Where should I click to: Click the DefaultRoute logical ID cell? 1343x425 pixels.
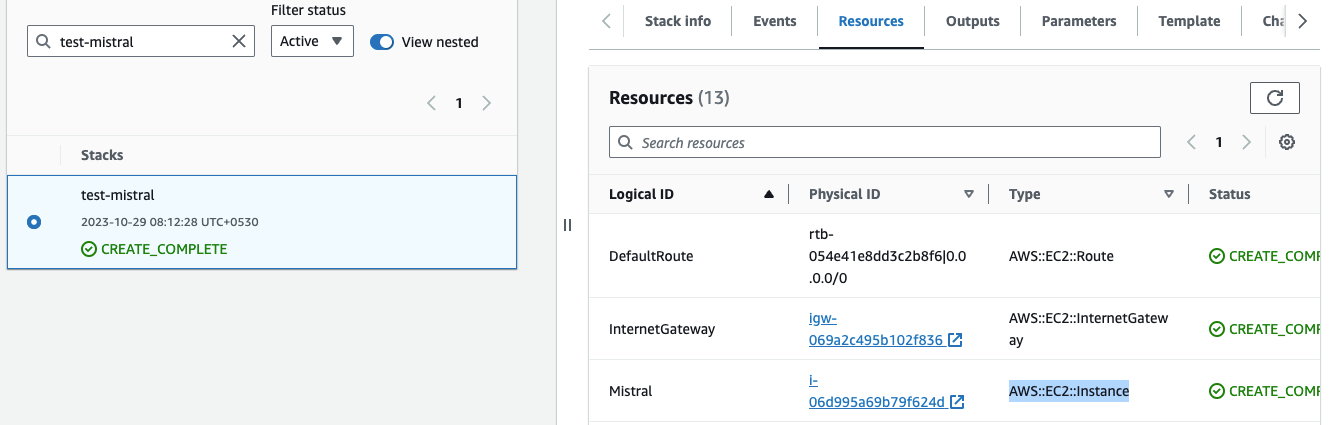coord(651,256)
